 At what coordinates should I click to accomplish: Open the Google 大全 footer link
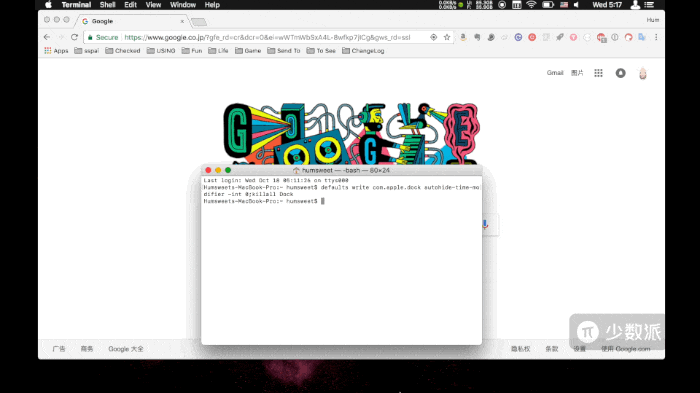click(126, 349)
